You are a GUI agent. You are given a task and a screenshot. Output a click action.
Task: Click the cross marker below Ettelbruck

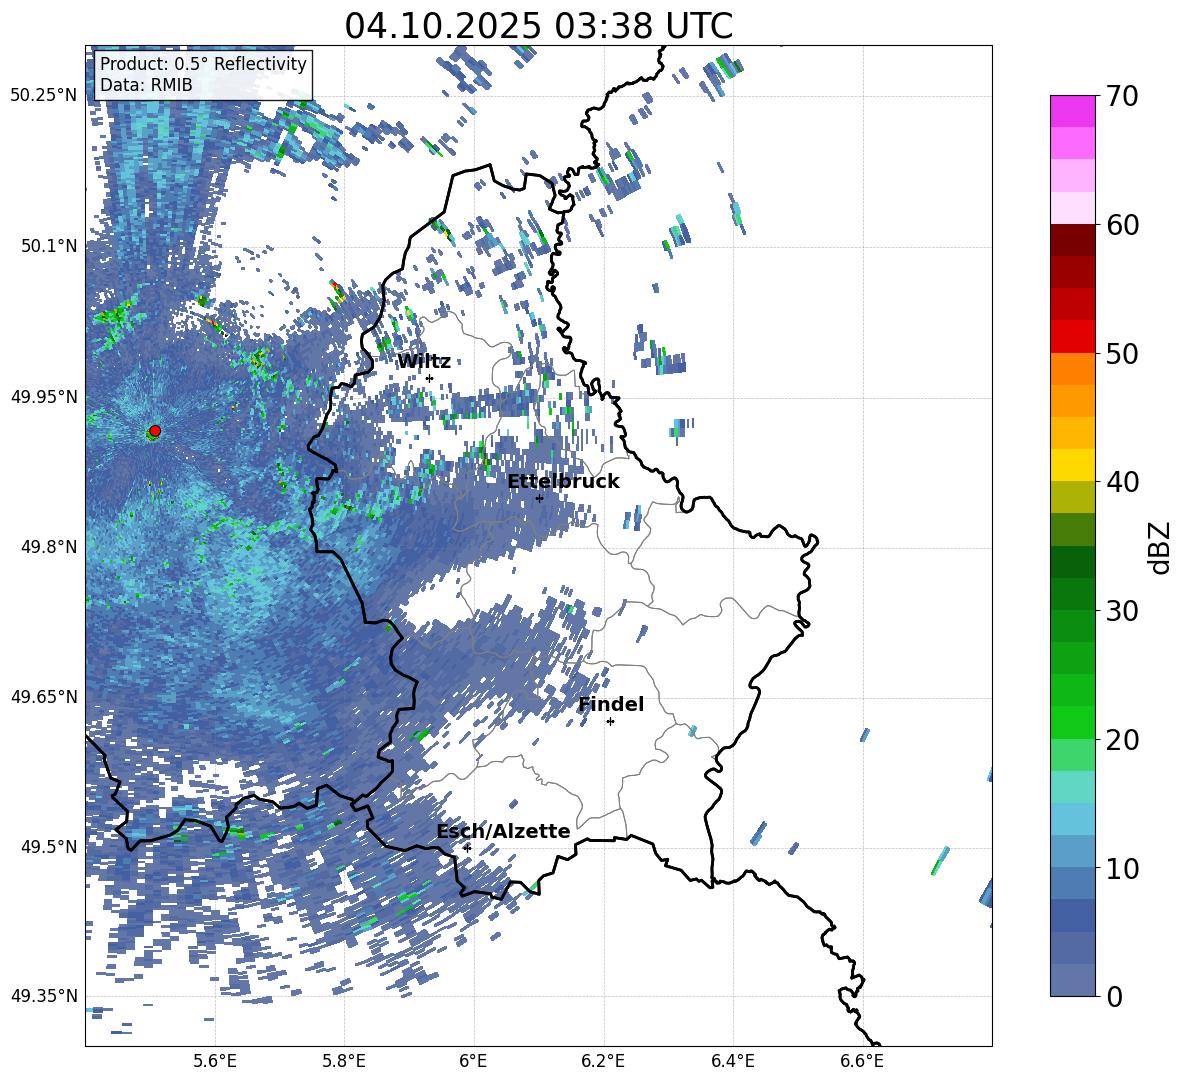pyautogui.click(x=539, y=499)
